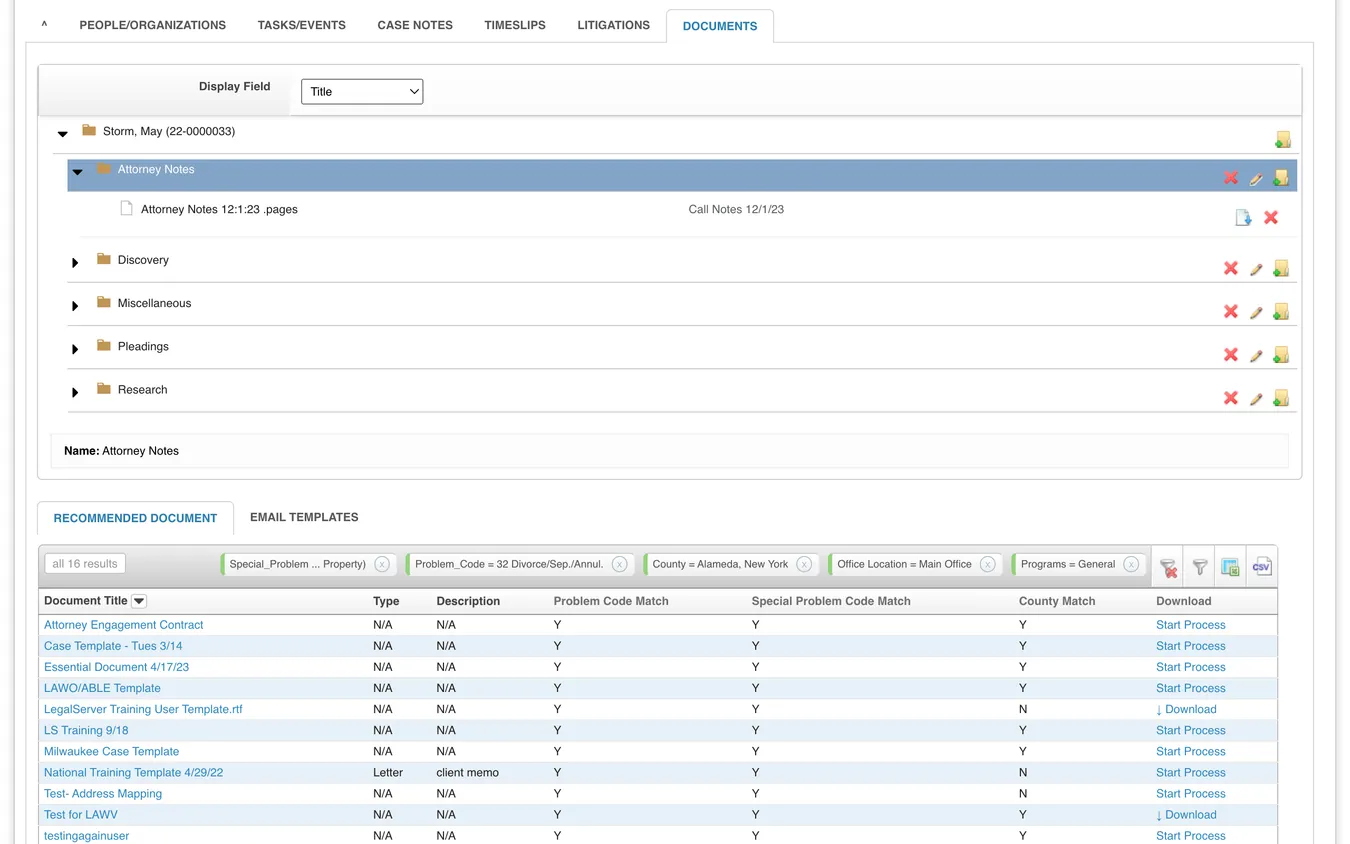Add document to Research folder
The height and width of the screenshot is (844, 1350).
1281,398
